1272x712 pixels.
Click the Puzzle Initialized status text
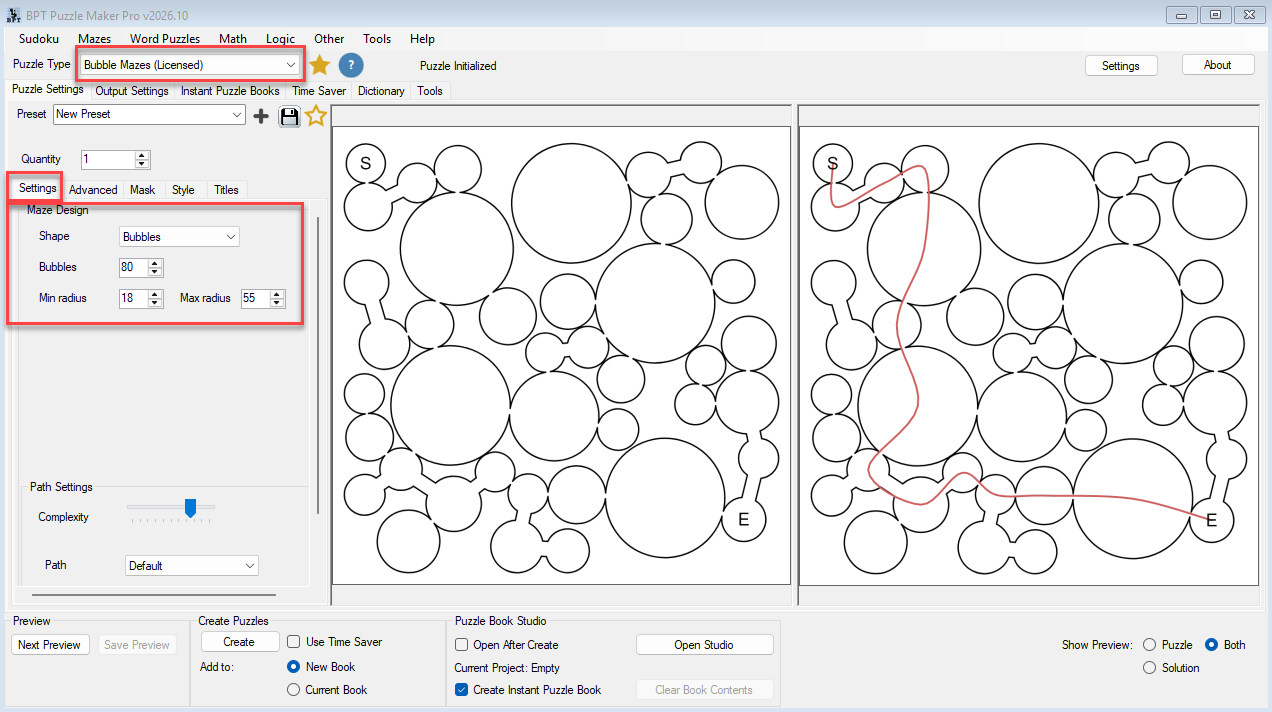point(458,66)
